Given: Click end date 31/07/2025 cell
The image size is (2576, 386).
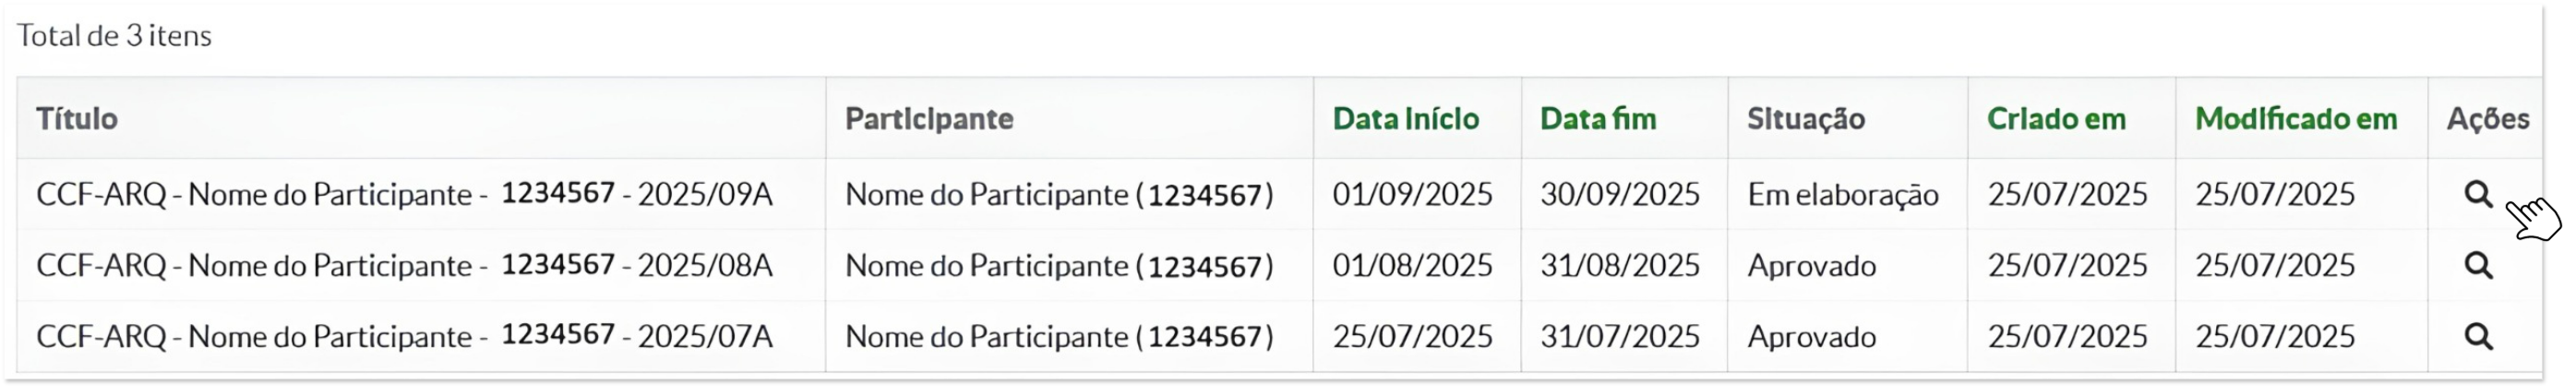Looking at the screenshot, I should [1620, 336].
